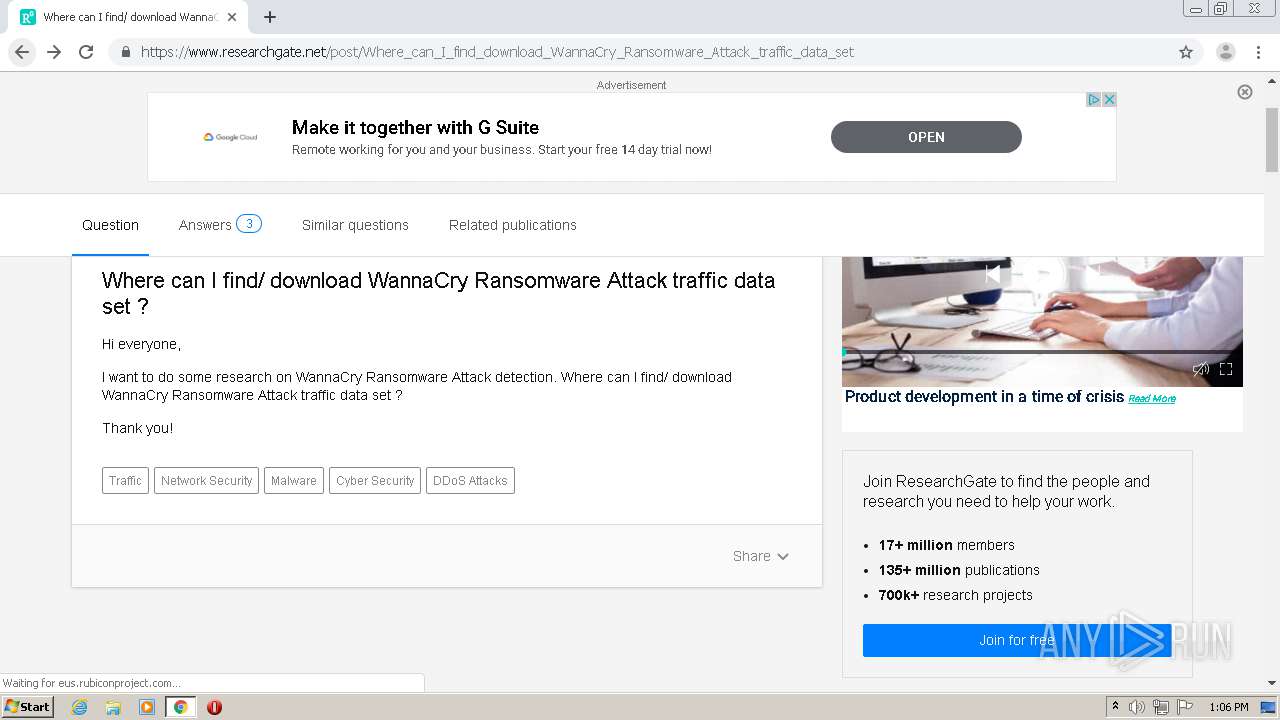Open the G Suite ad
The image size is (1280, 720).
926,137
